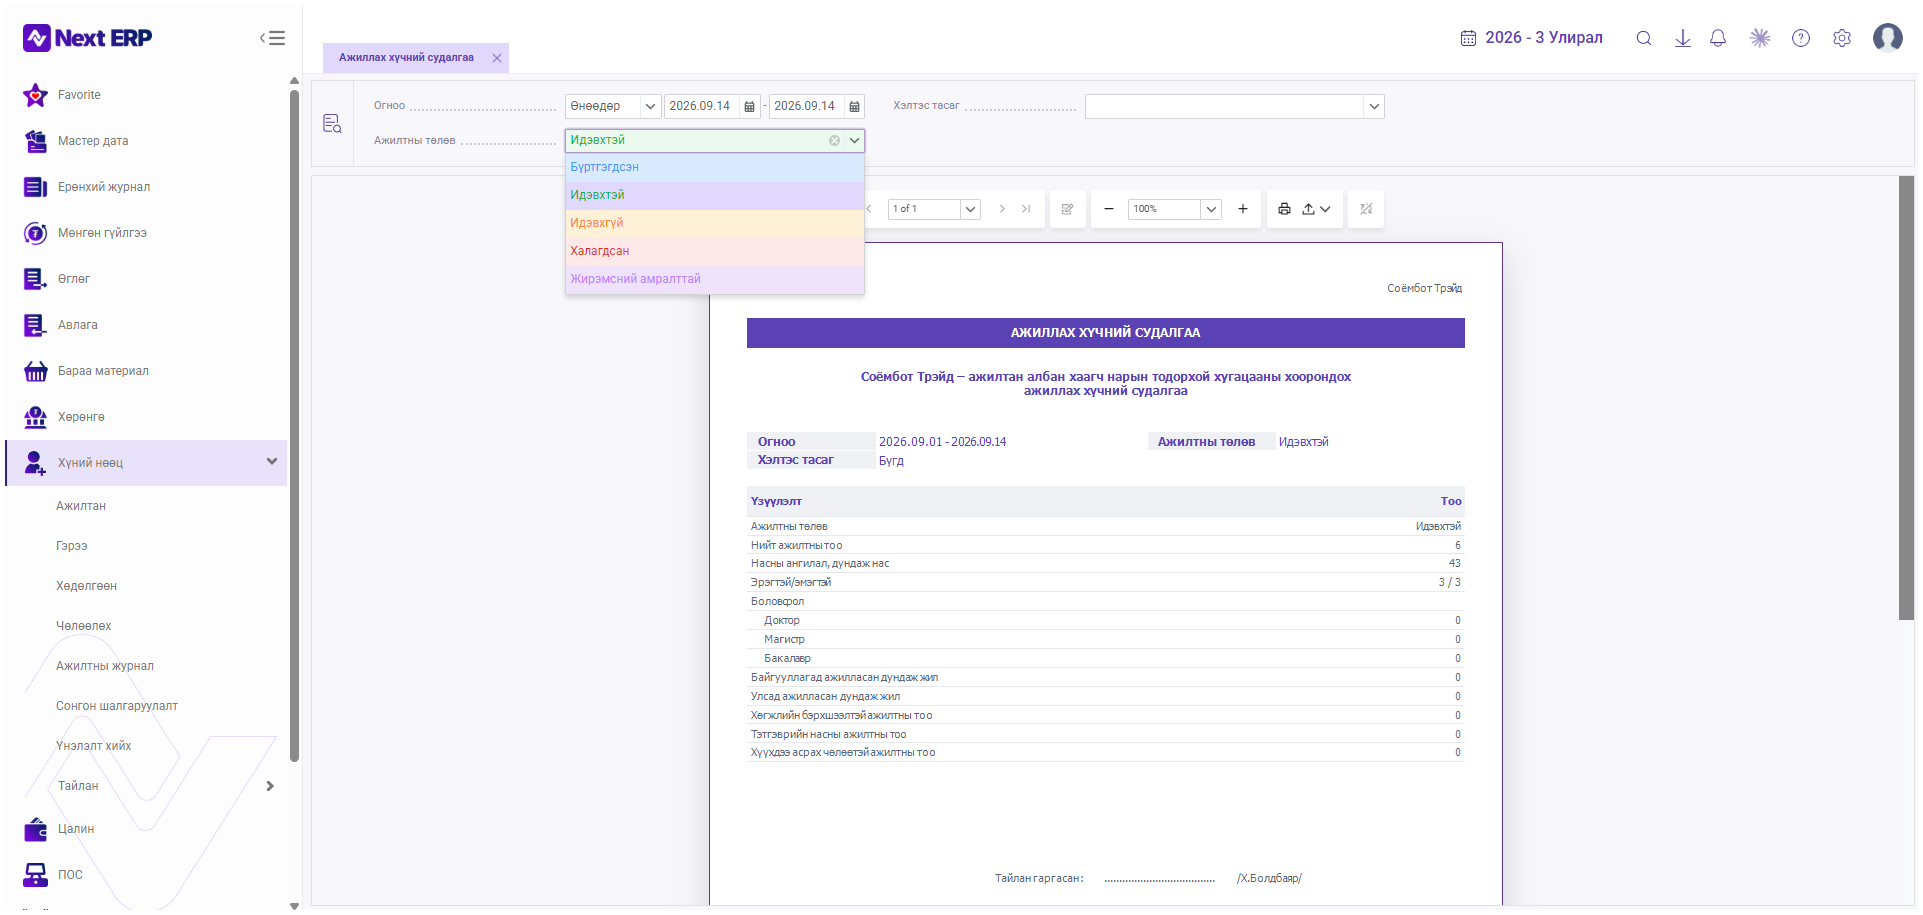The image size is (1923, 915).
Task: Open Ажилтан in the sidebar
Action: point(81,506)
